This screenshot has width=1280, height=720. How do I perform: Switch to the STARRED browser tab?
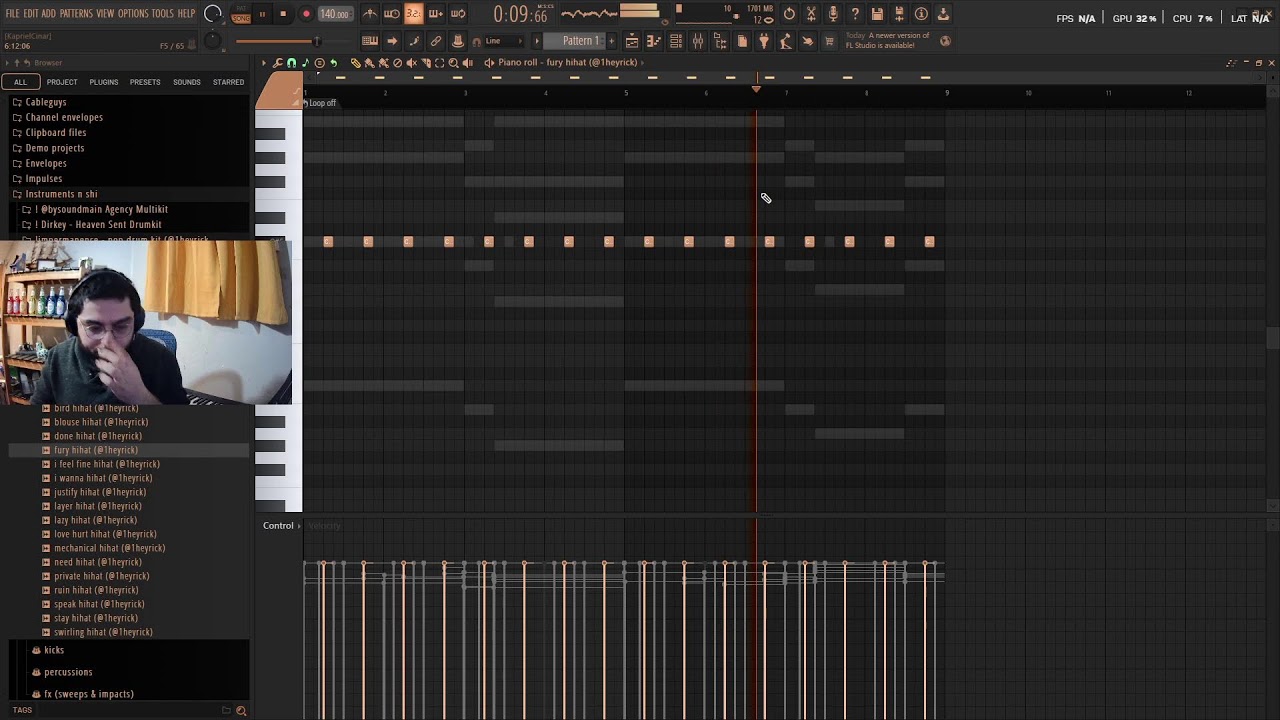pyautogui.click(x=228, y=82)
